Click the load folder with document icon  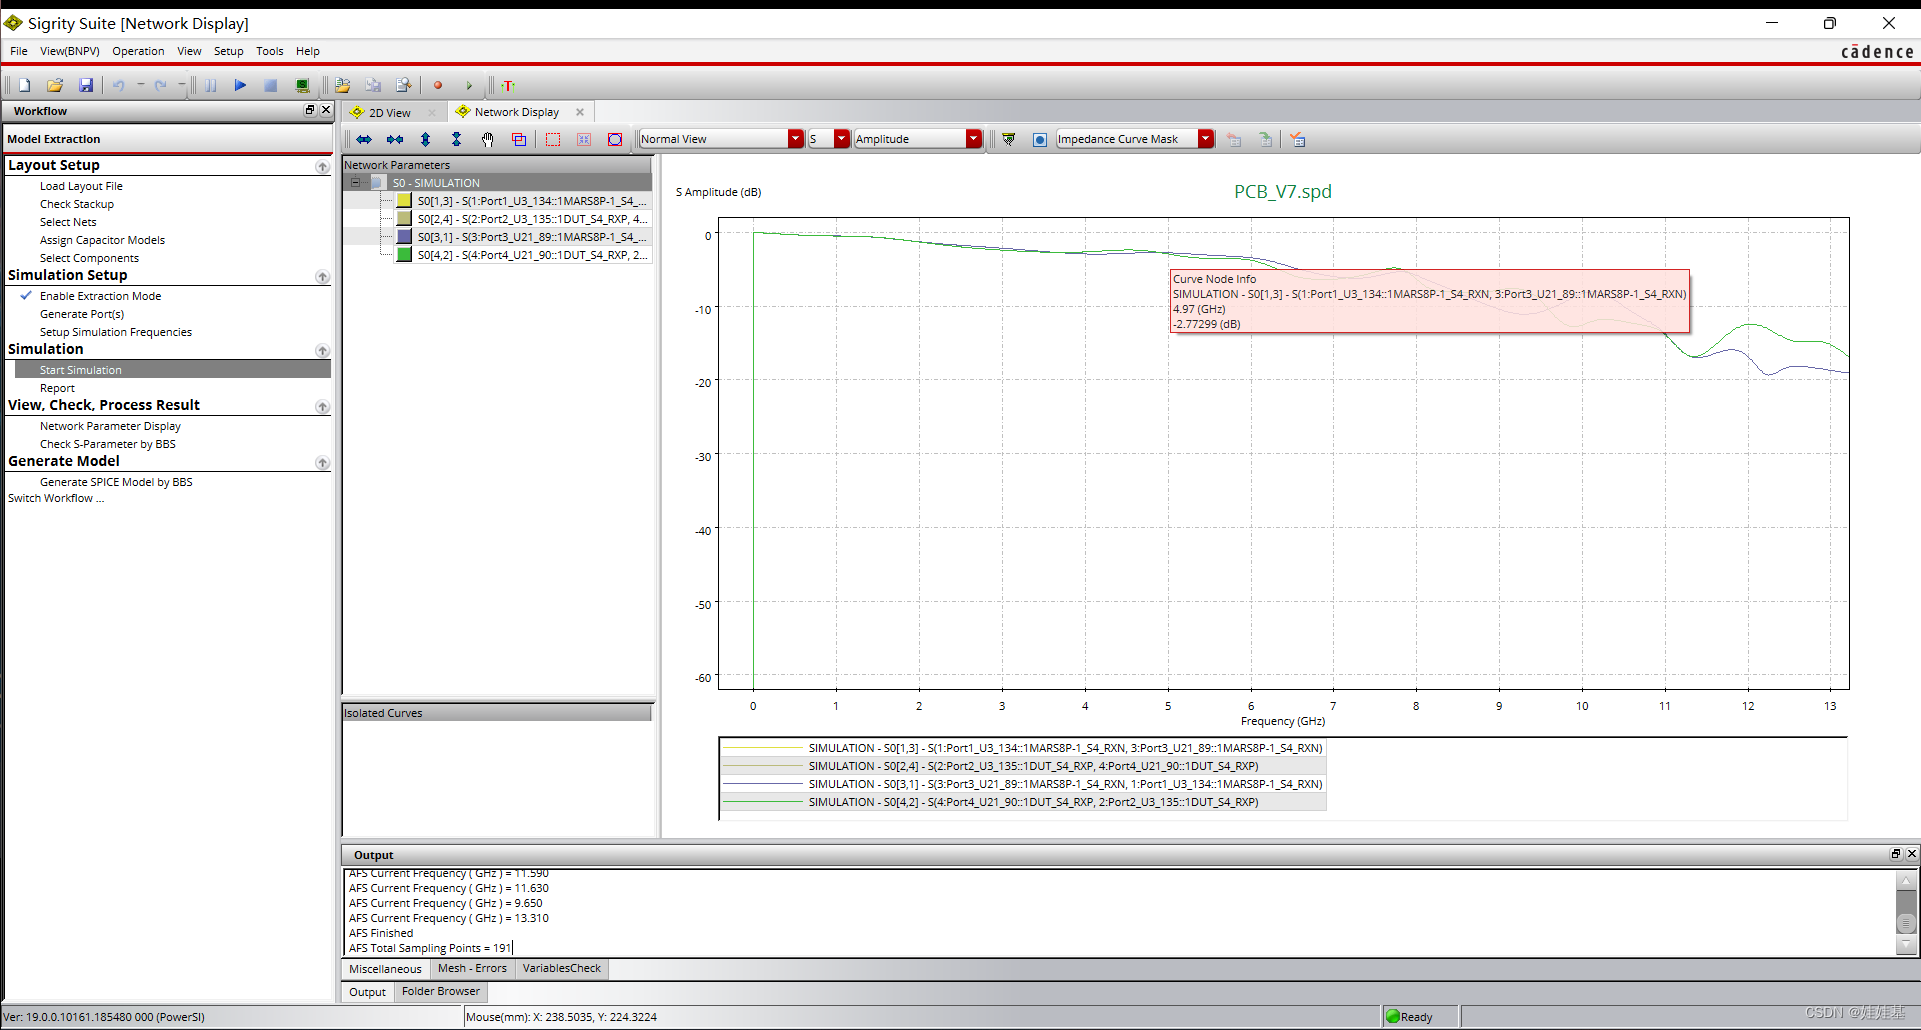[x=343, y=86]
